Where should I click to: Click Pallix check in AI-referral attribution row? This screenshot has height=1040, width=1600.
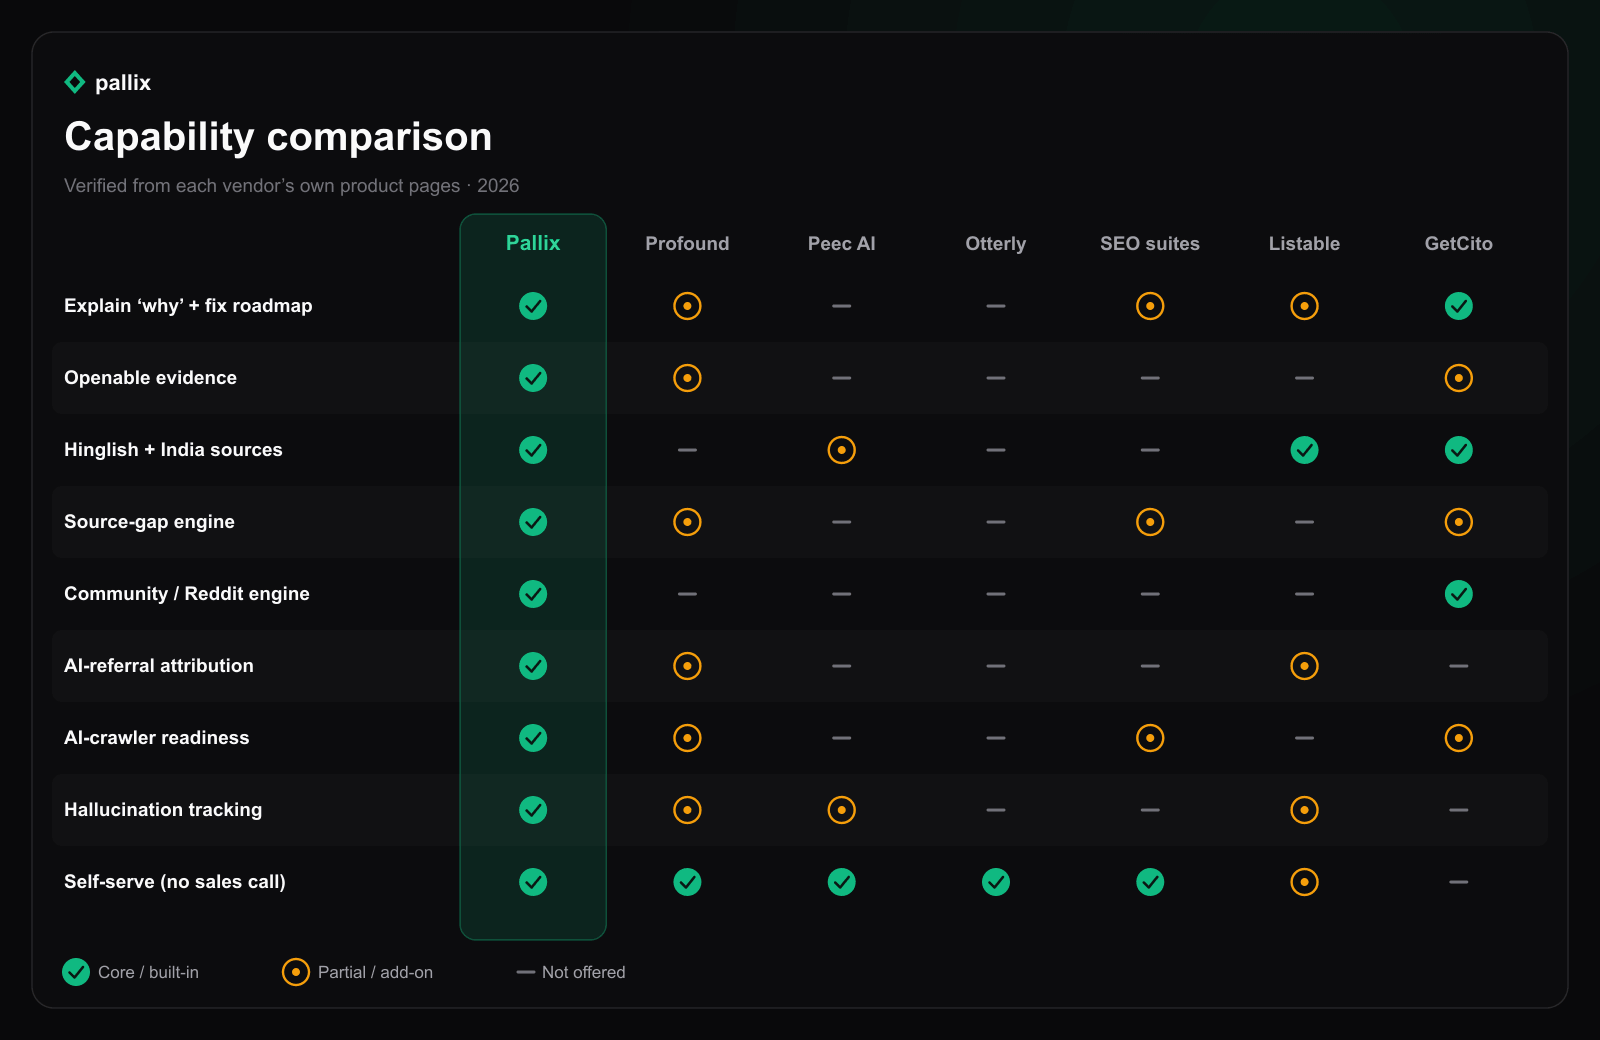pos(533,666)
